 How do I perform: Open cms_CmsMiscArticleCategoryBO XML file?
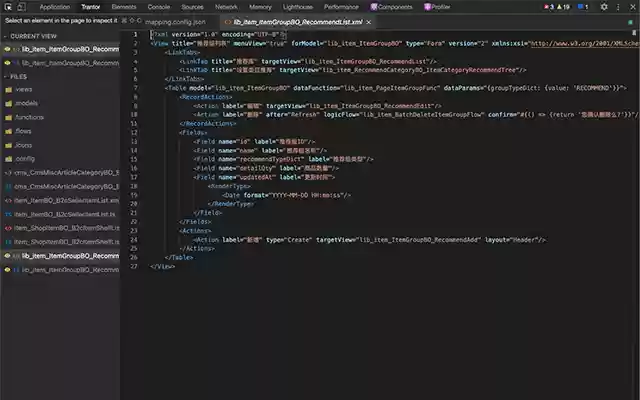pos(67,173)
